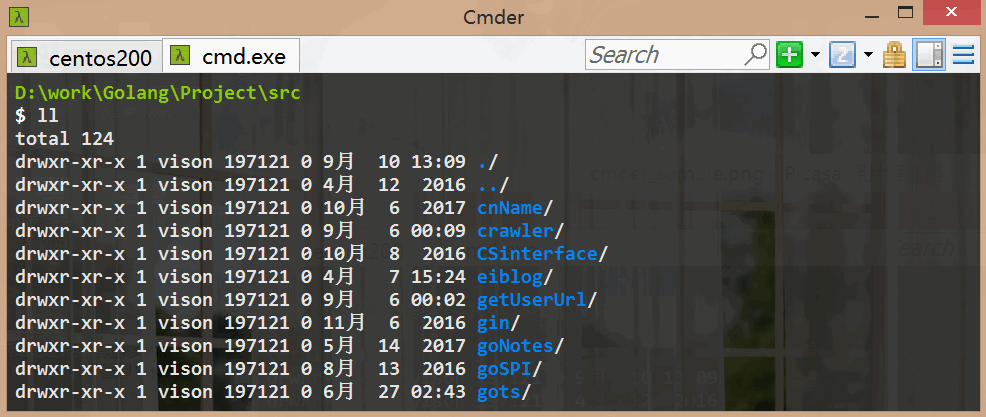Click the path D:\work\Golang\Project\src
Screen dimensions: 986x417
158,93
